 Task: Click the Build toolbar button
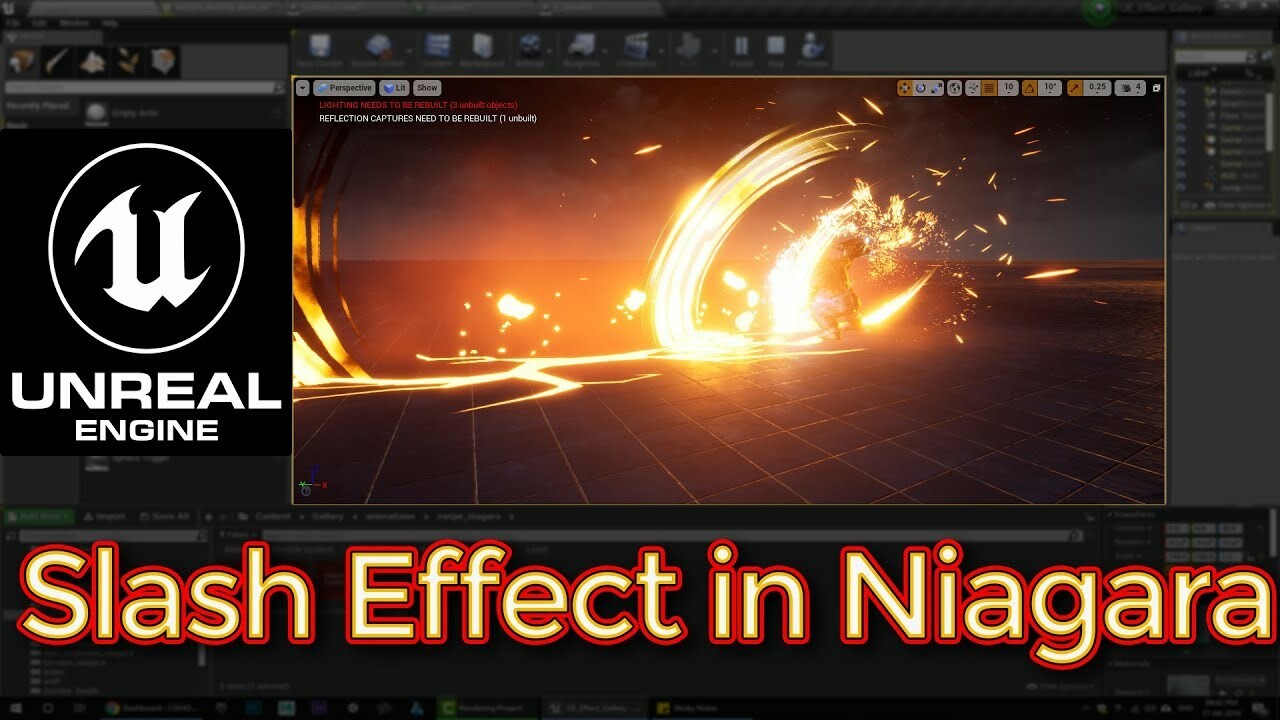coord(689,50)
